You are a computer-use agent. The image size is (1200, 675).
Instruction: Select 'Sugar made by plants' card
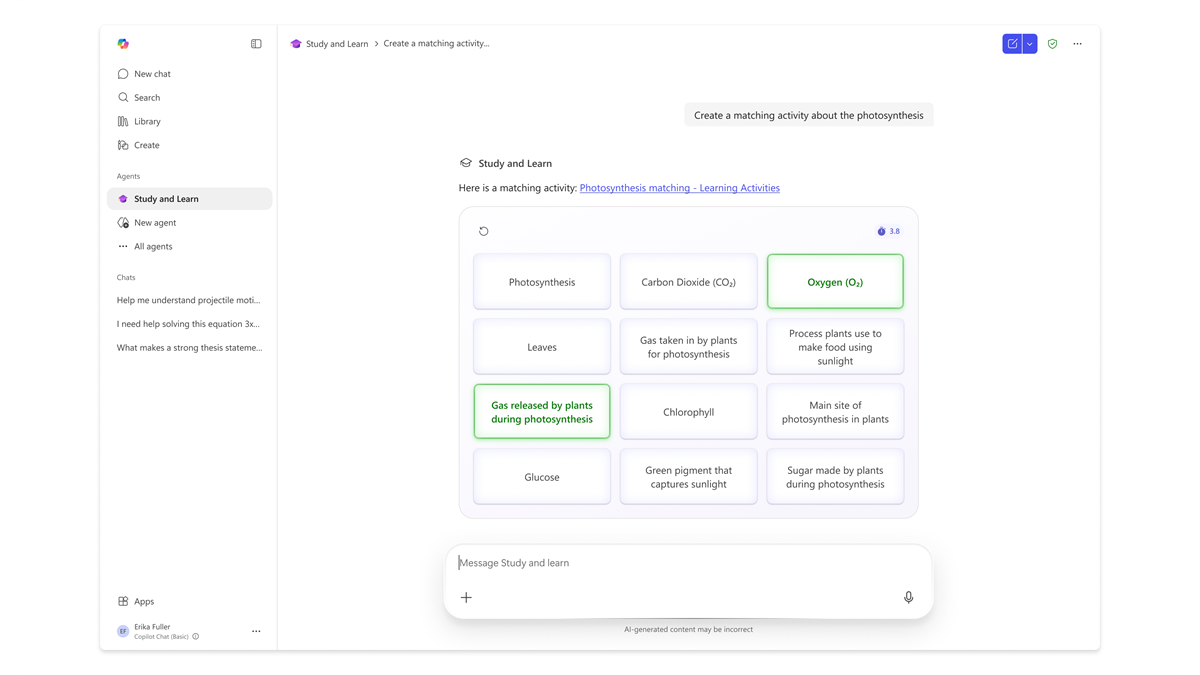[835, 477]
